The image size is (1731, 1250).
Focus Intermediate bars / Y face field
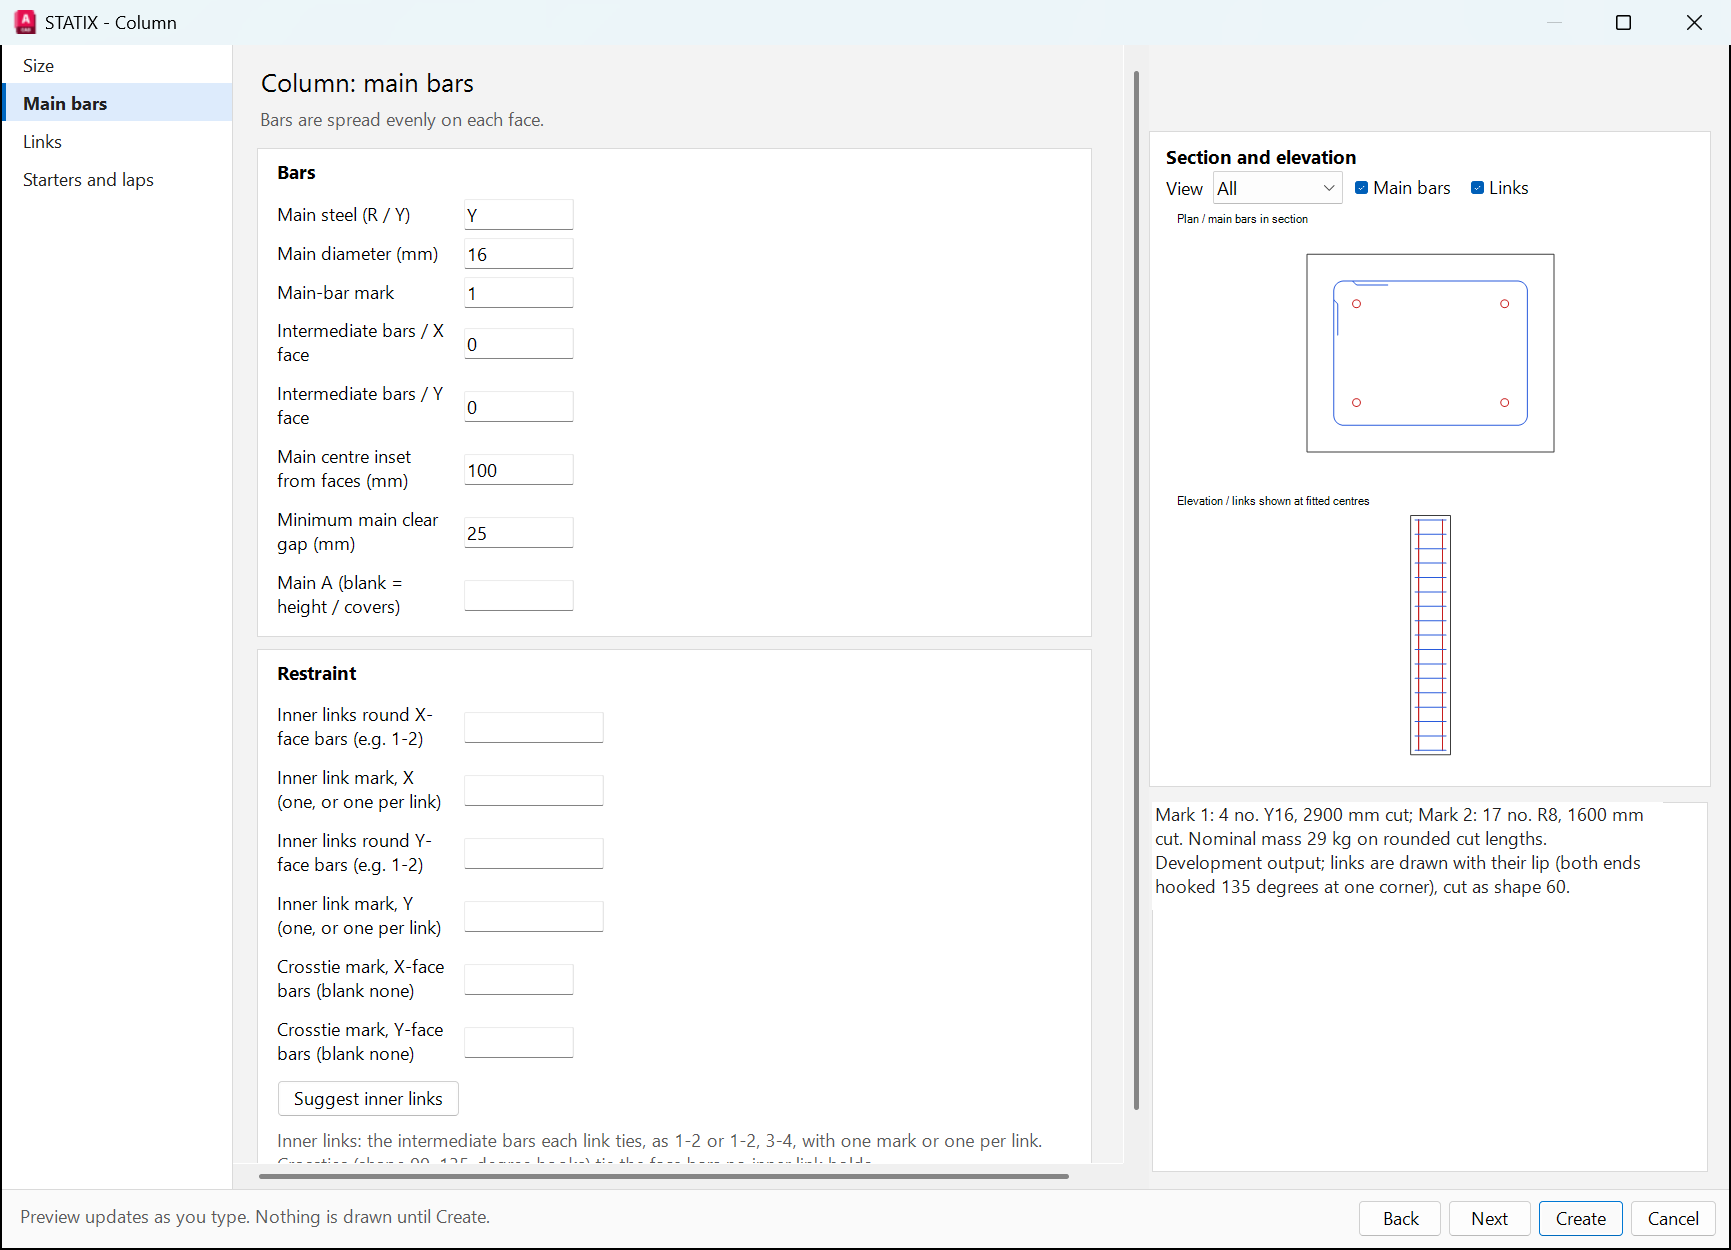tap(518, 407)
